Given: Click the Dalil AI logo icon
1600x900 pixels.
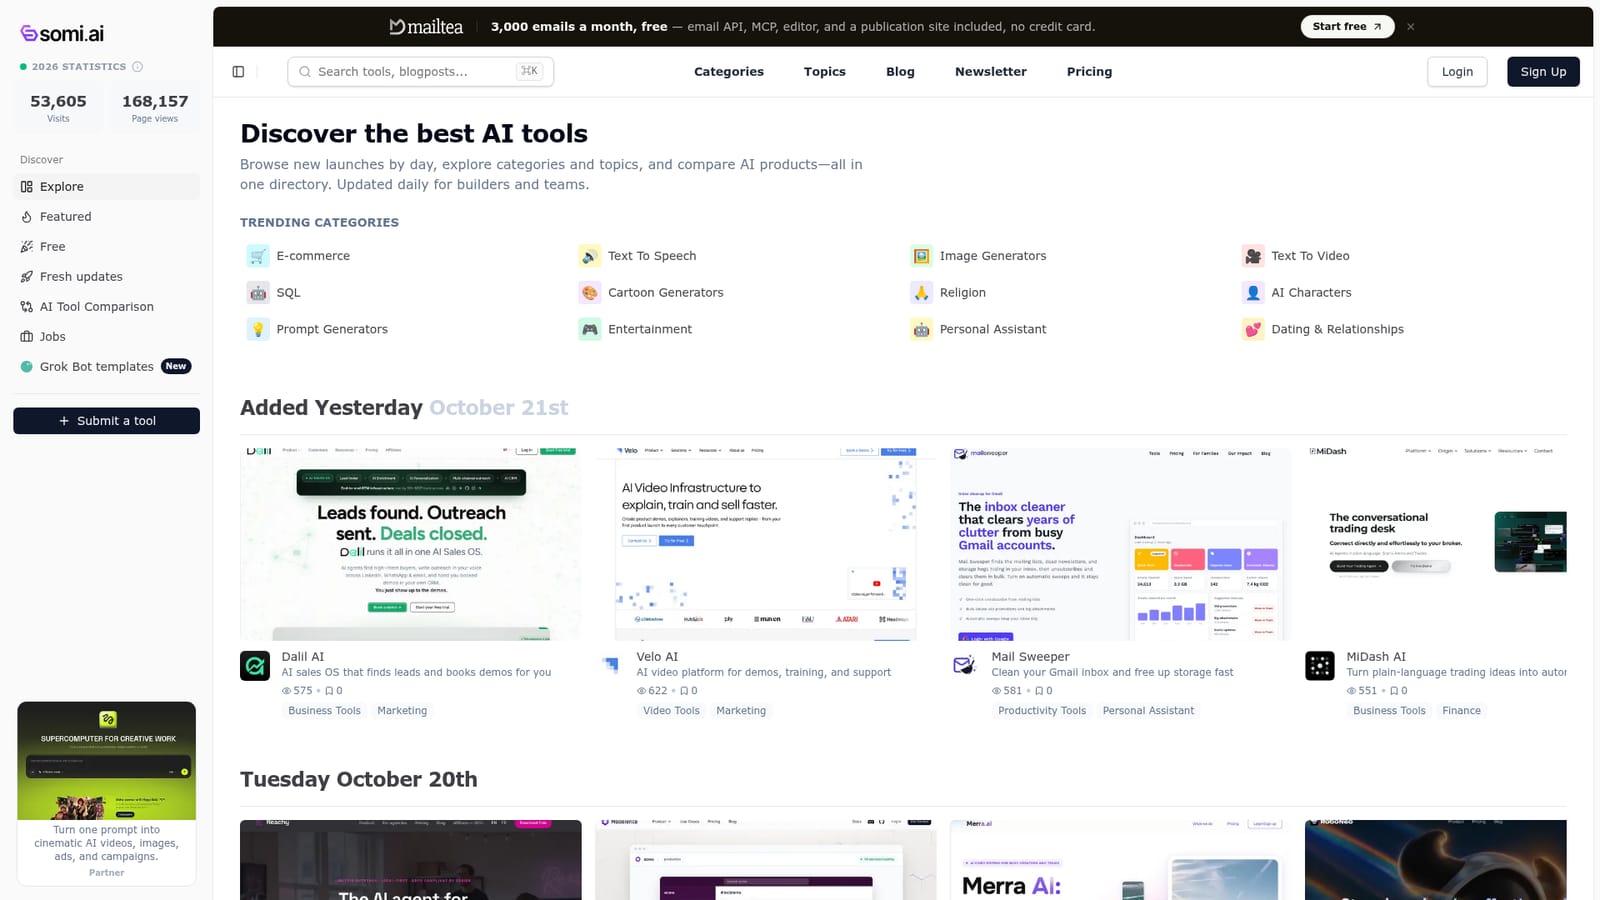Looking at the screenshot, I should (x=255, y=666).
